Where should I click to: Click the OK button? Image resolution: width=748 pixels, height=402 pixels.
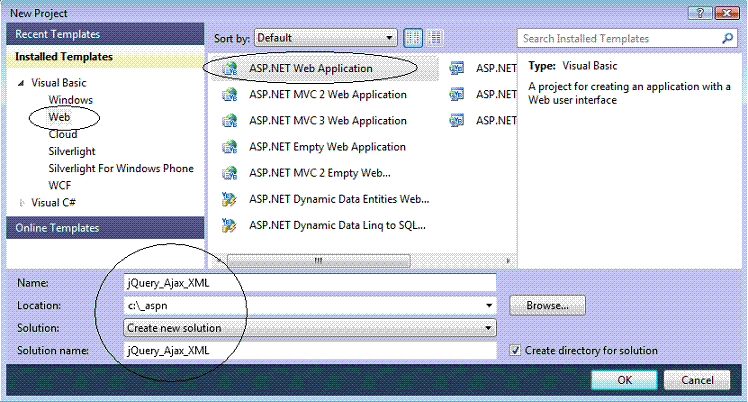624,380
